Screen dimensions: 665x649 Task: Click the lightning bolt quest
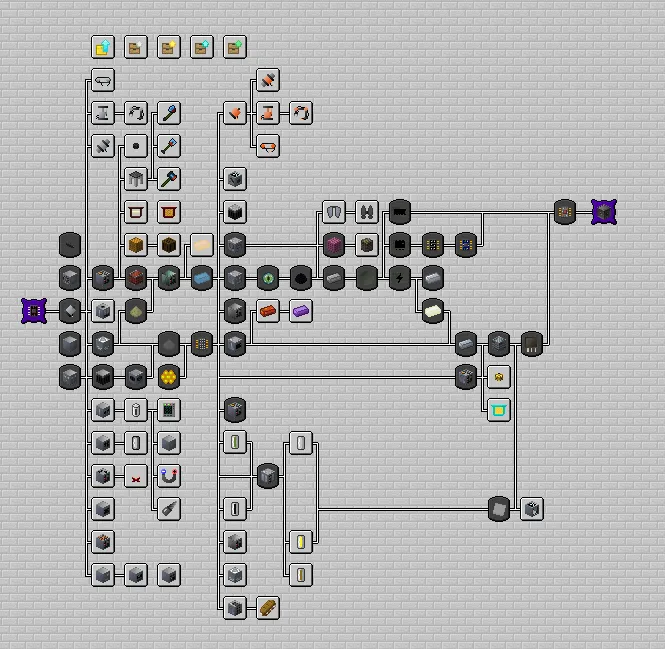(400, 278)
